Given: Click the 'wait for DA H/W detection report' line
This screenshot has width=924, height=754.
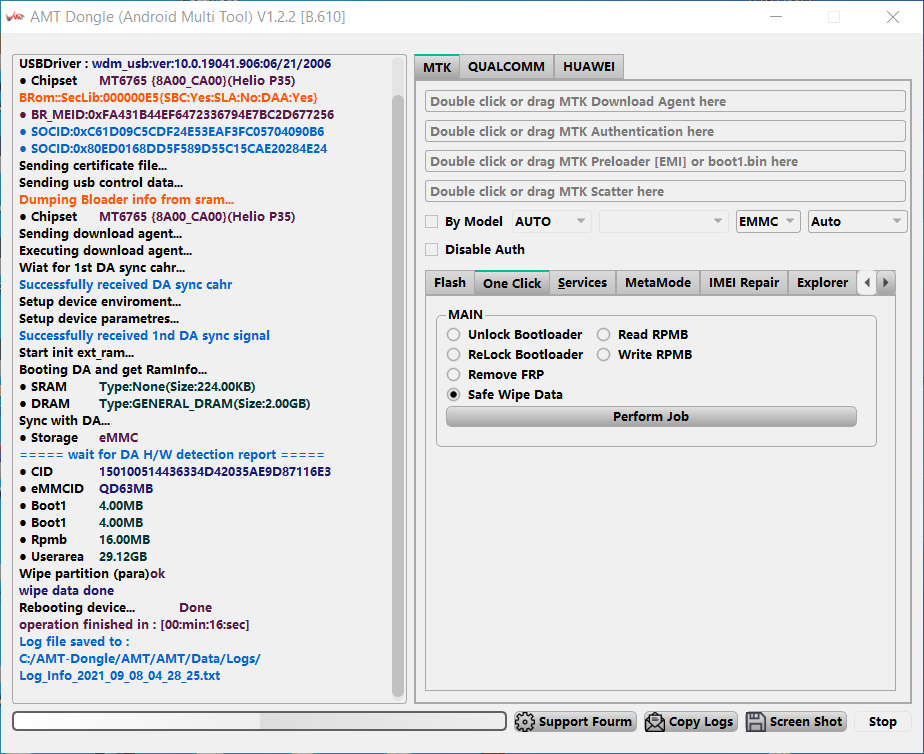Looking at the screenshot, I should (x=172, y=455).
